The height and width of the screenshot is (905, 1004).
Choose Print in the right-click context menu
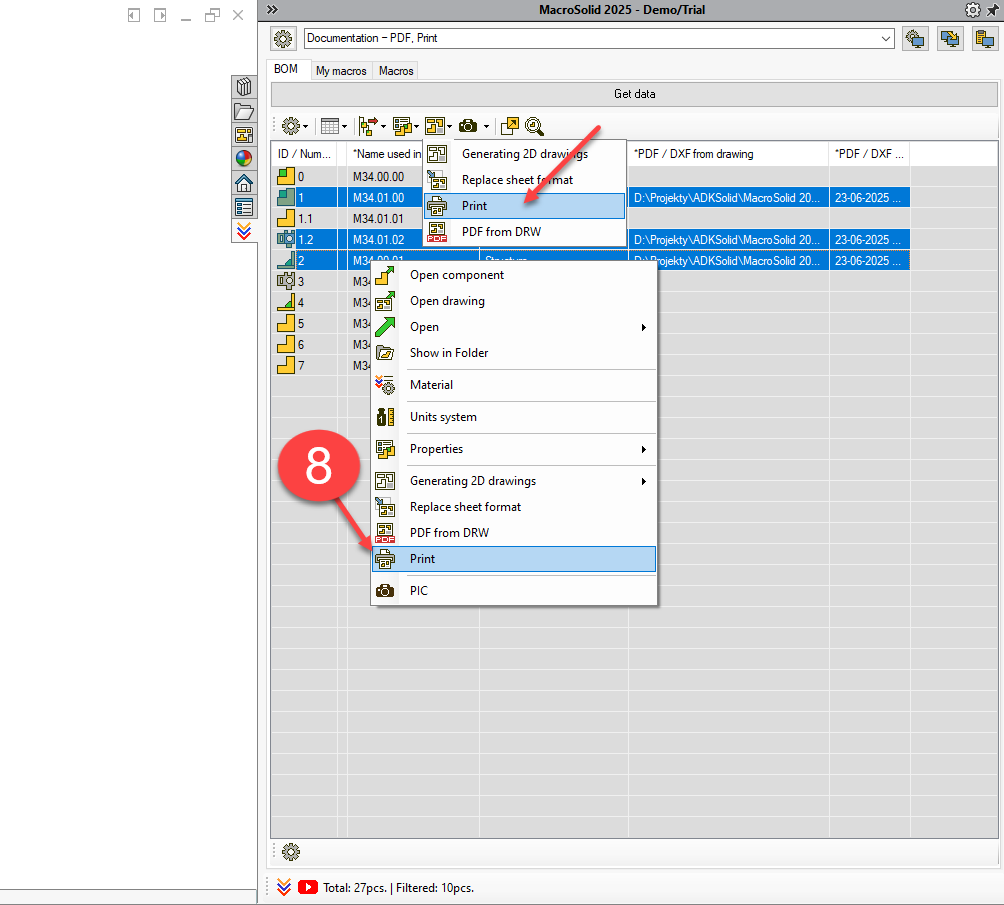point(514,559)
